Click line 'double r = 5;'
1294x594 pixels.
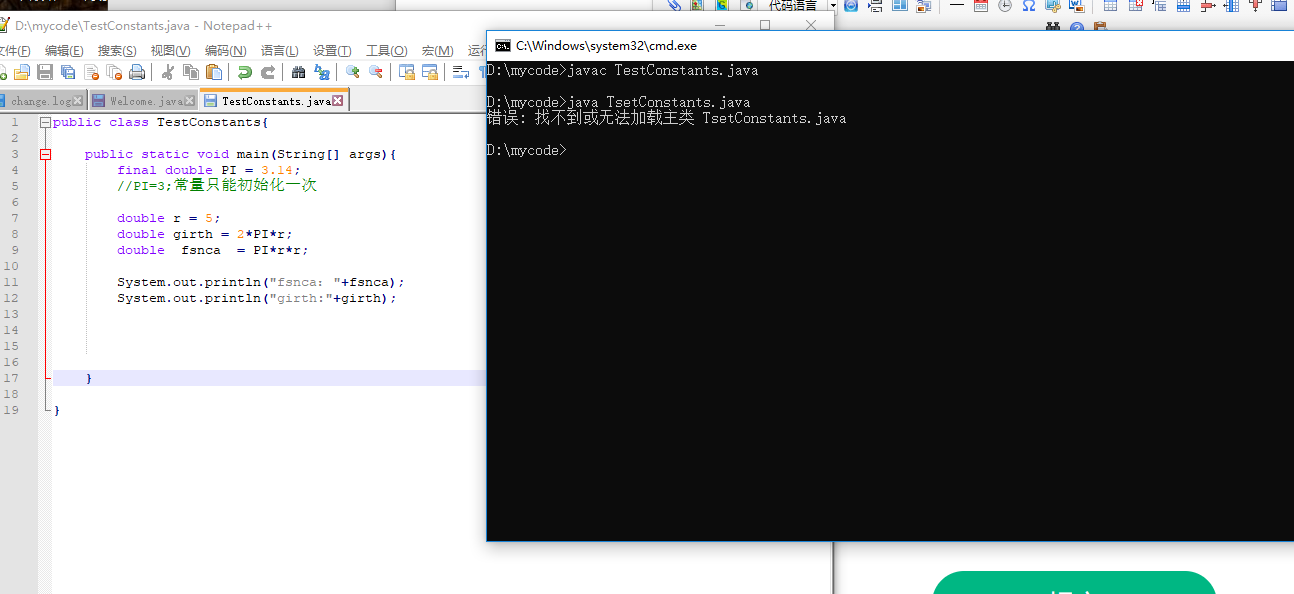(x=168, y=218)
